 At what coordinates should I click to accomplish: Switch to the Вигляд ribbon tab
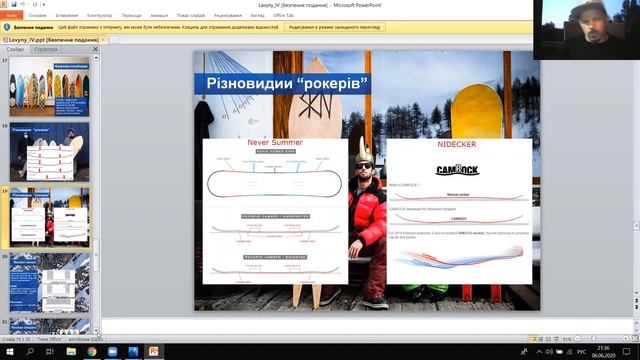[x=257, y=16]
